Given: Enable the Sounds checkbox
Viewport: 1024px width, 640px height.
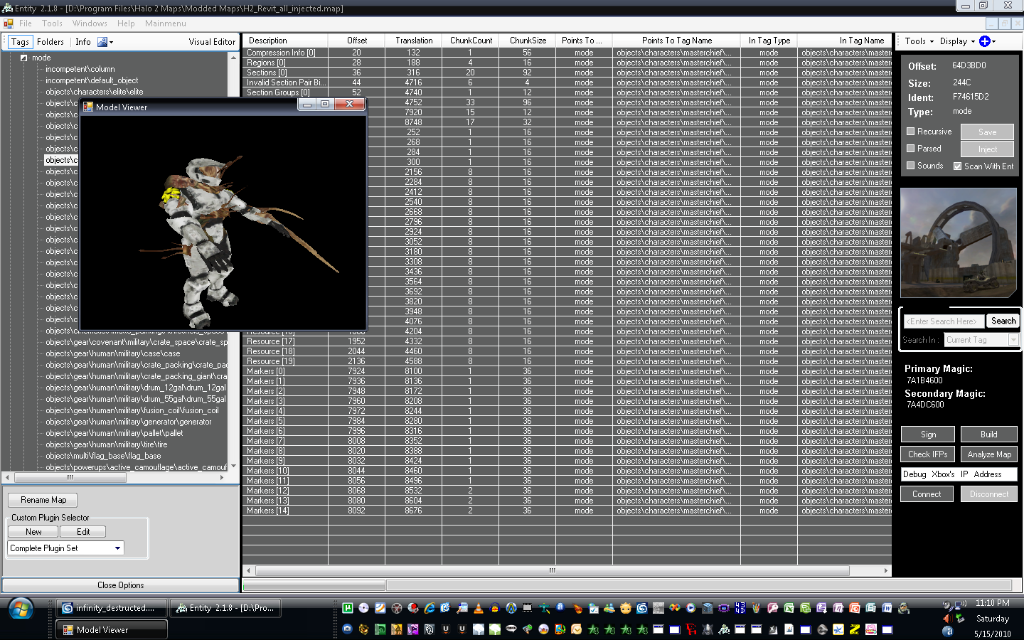Looking at the screenshot, I should click(x=910, y=165).
